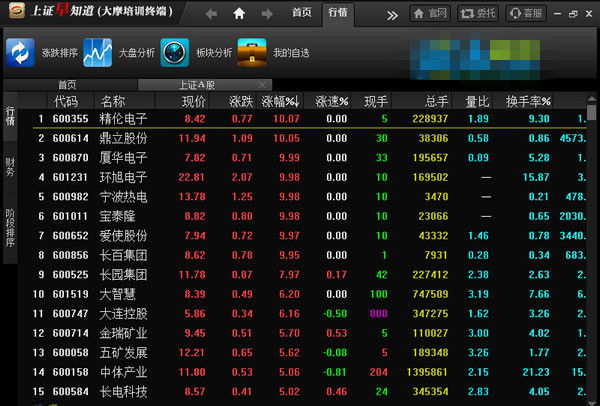Toggle sort on 涨幅% column header
The image size is (600, 406).
tap(280, 101)
